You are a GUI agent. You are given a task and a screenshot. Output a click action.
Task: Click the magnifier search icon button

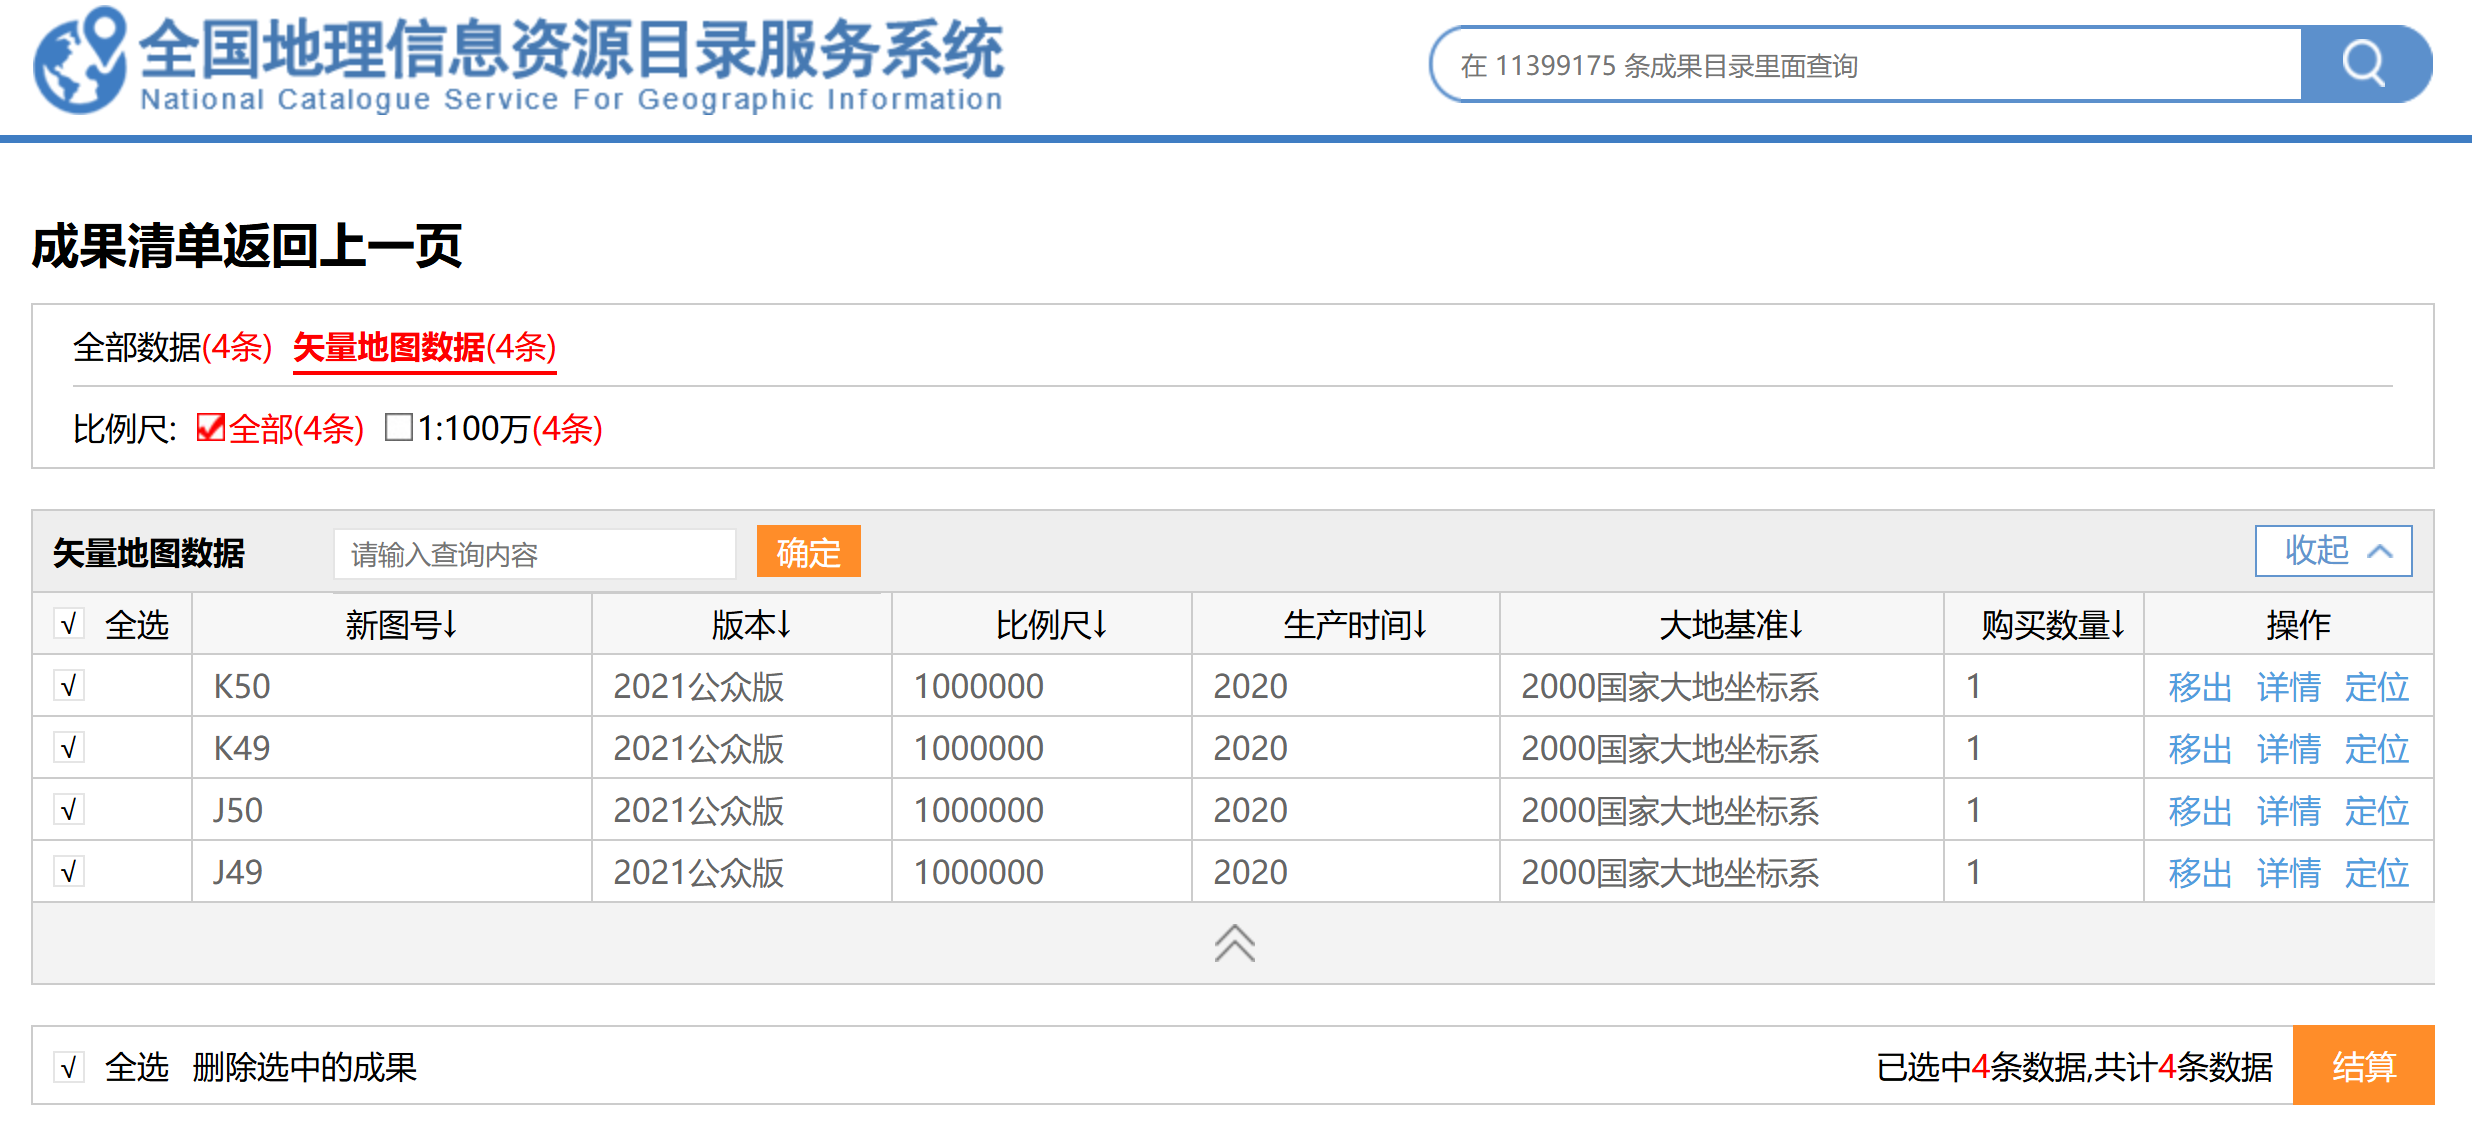pos(2364,65)
